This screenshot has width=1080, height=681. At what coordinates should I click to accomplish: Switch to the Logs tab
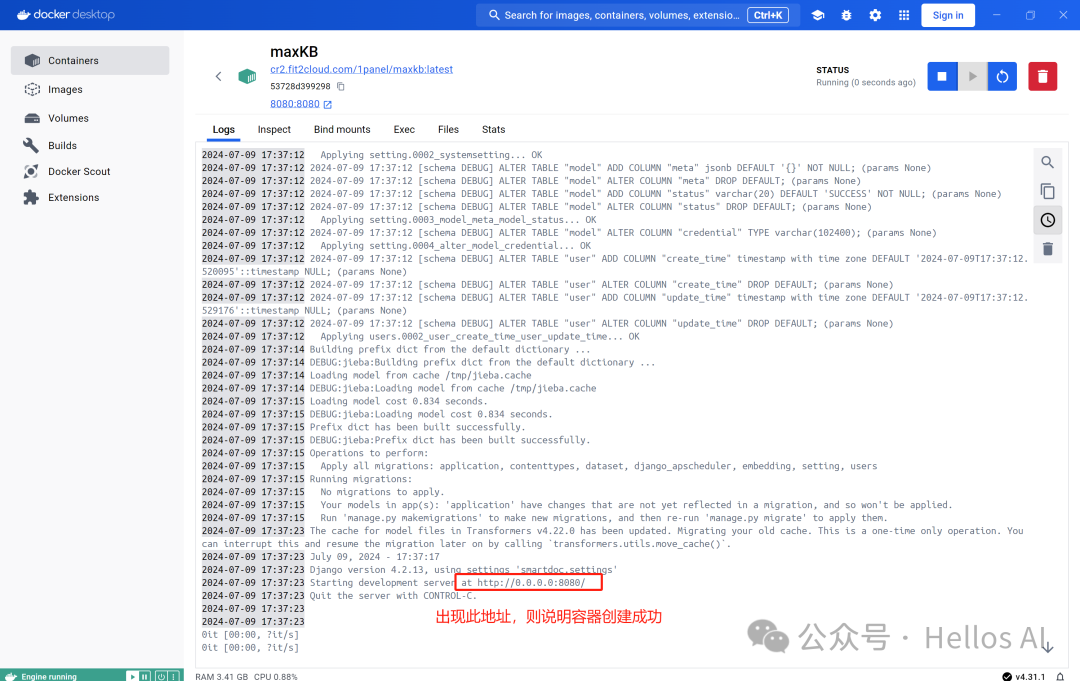tap(223, 129)
